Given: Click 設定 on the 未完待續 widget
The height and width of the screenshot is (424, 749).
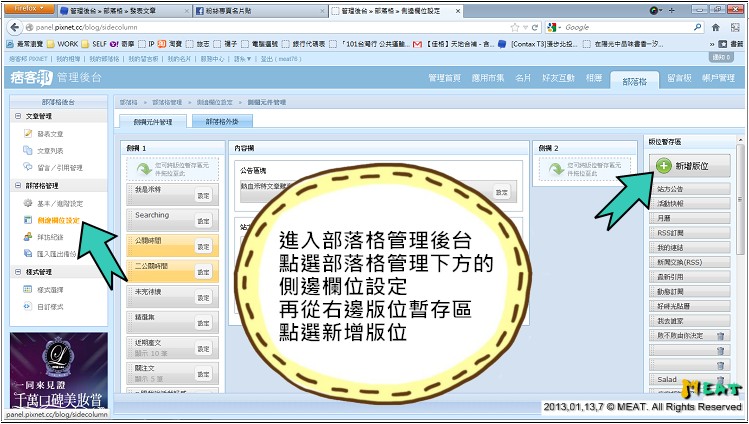Looking at the screenshot, I should coord(203,297).
